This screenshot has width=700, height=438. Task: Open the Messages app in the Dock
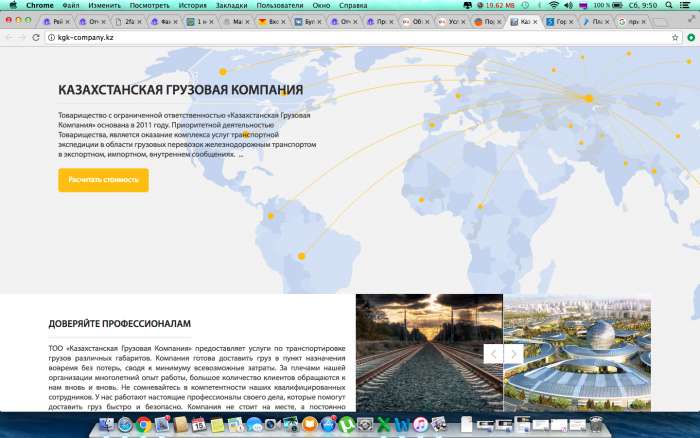click(254, 424)
